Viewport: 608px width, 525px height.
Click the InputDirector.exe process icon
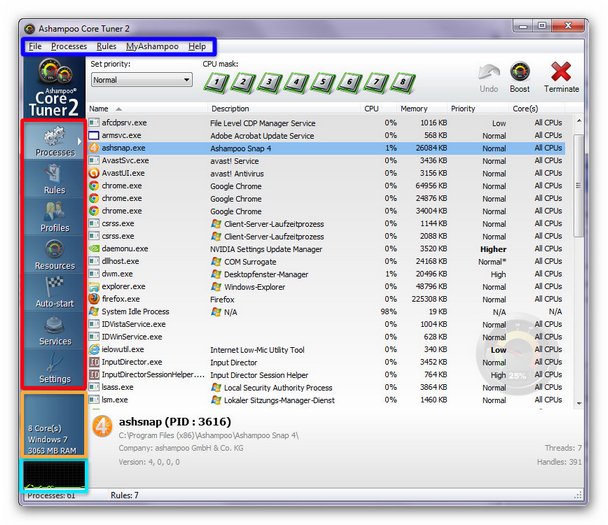tap(93, 362)
